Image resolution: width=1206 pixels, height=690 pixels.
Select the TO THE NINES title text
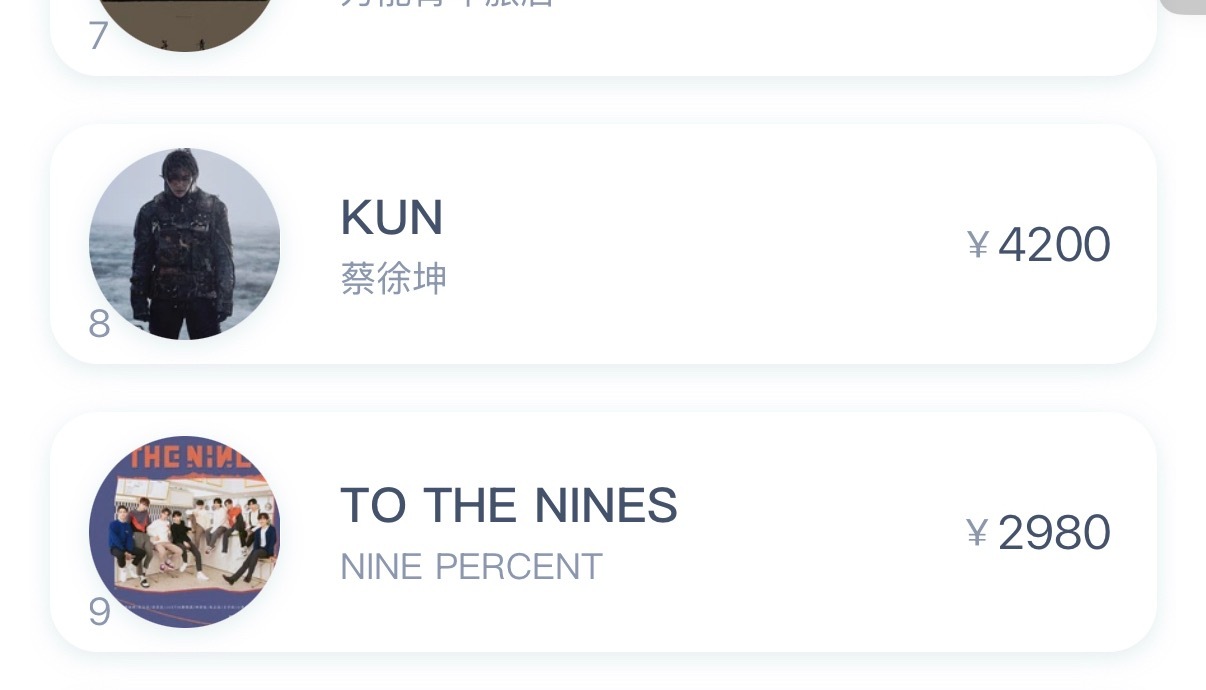(x=509, y=506)
